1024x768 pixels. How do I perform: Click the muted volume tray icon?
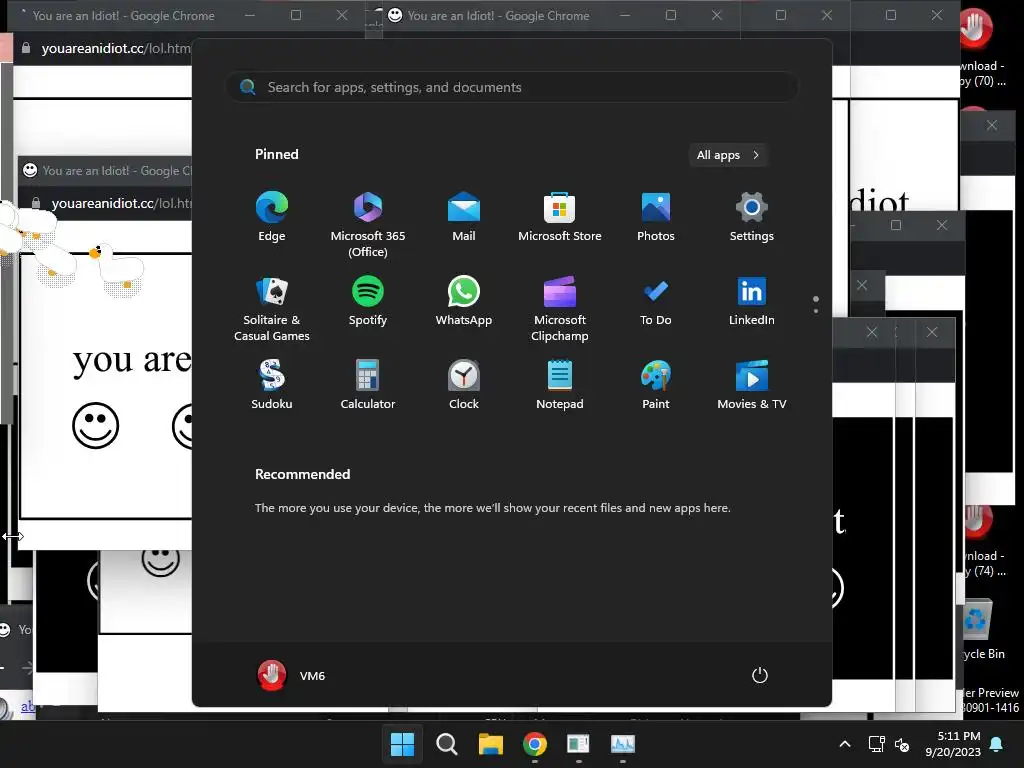(902, 744)
